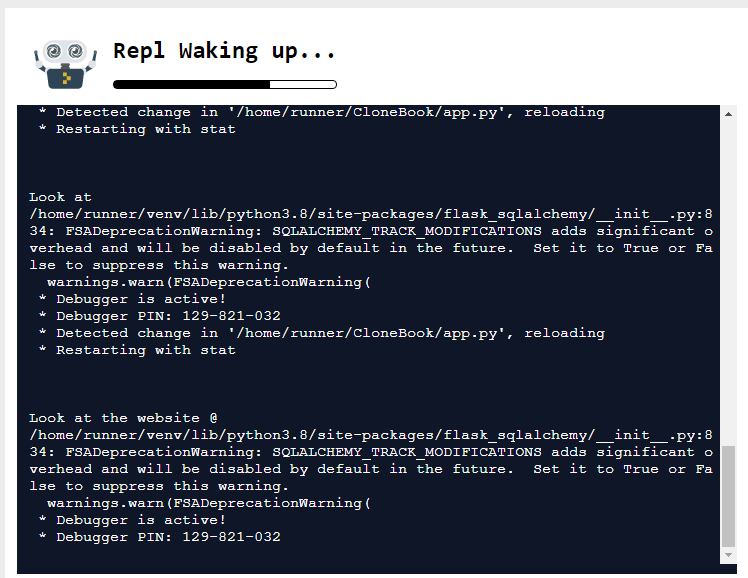Click the first "Debugger PIN: 129-821-032" line
Viewport: 748px width, 578px height.
click(160, 316)
